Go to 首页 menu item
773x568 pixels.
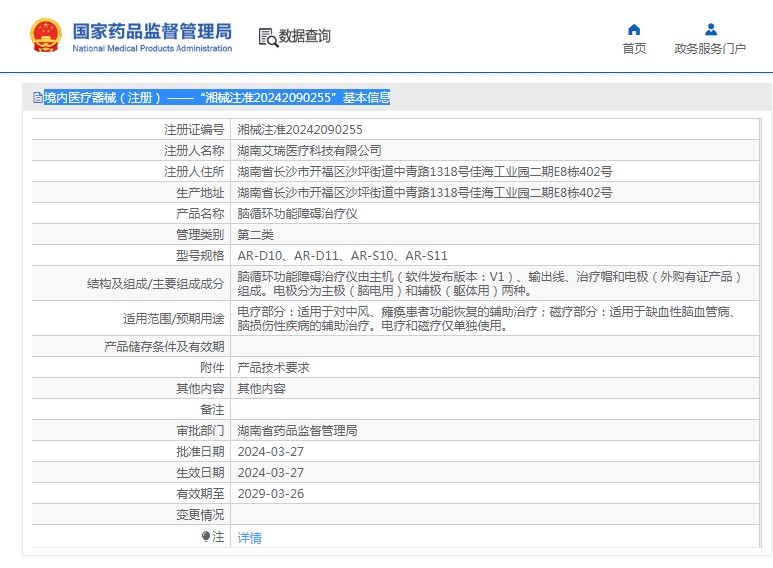pos(634,48)
